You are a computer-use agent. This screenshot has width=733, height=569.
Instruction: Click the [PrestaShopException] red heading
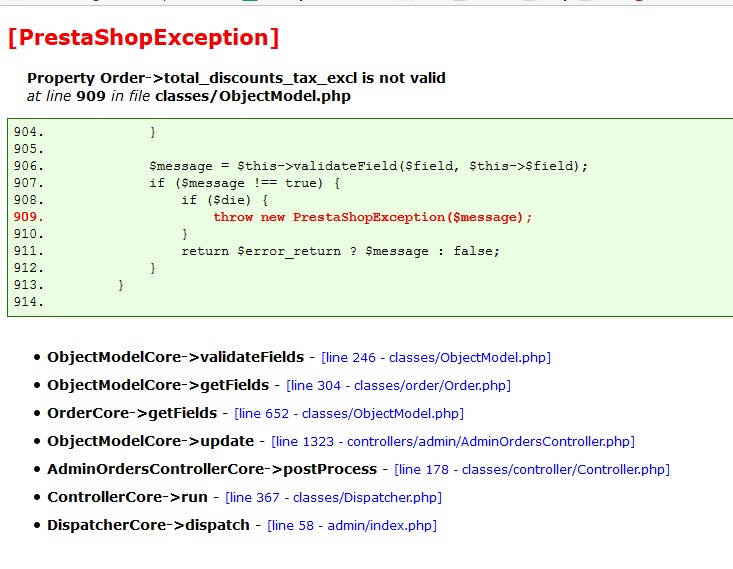144,37
